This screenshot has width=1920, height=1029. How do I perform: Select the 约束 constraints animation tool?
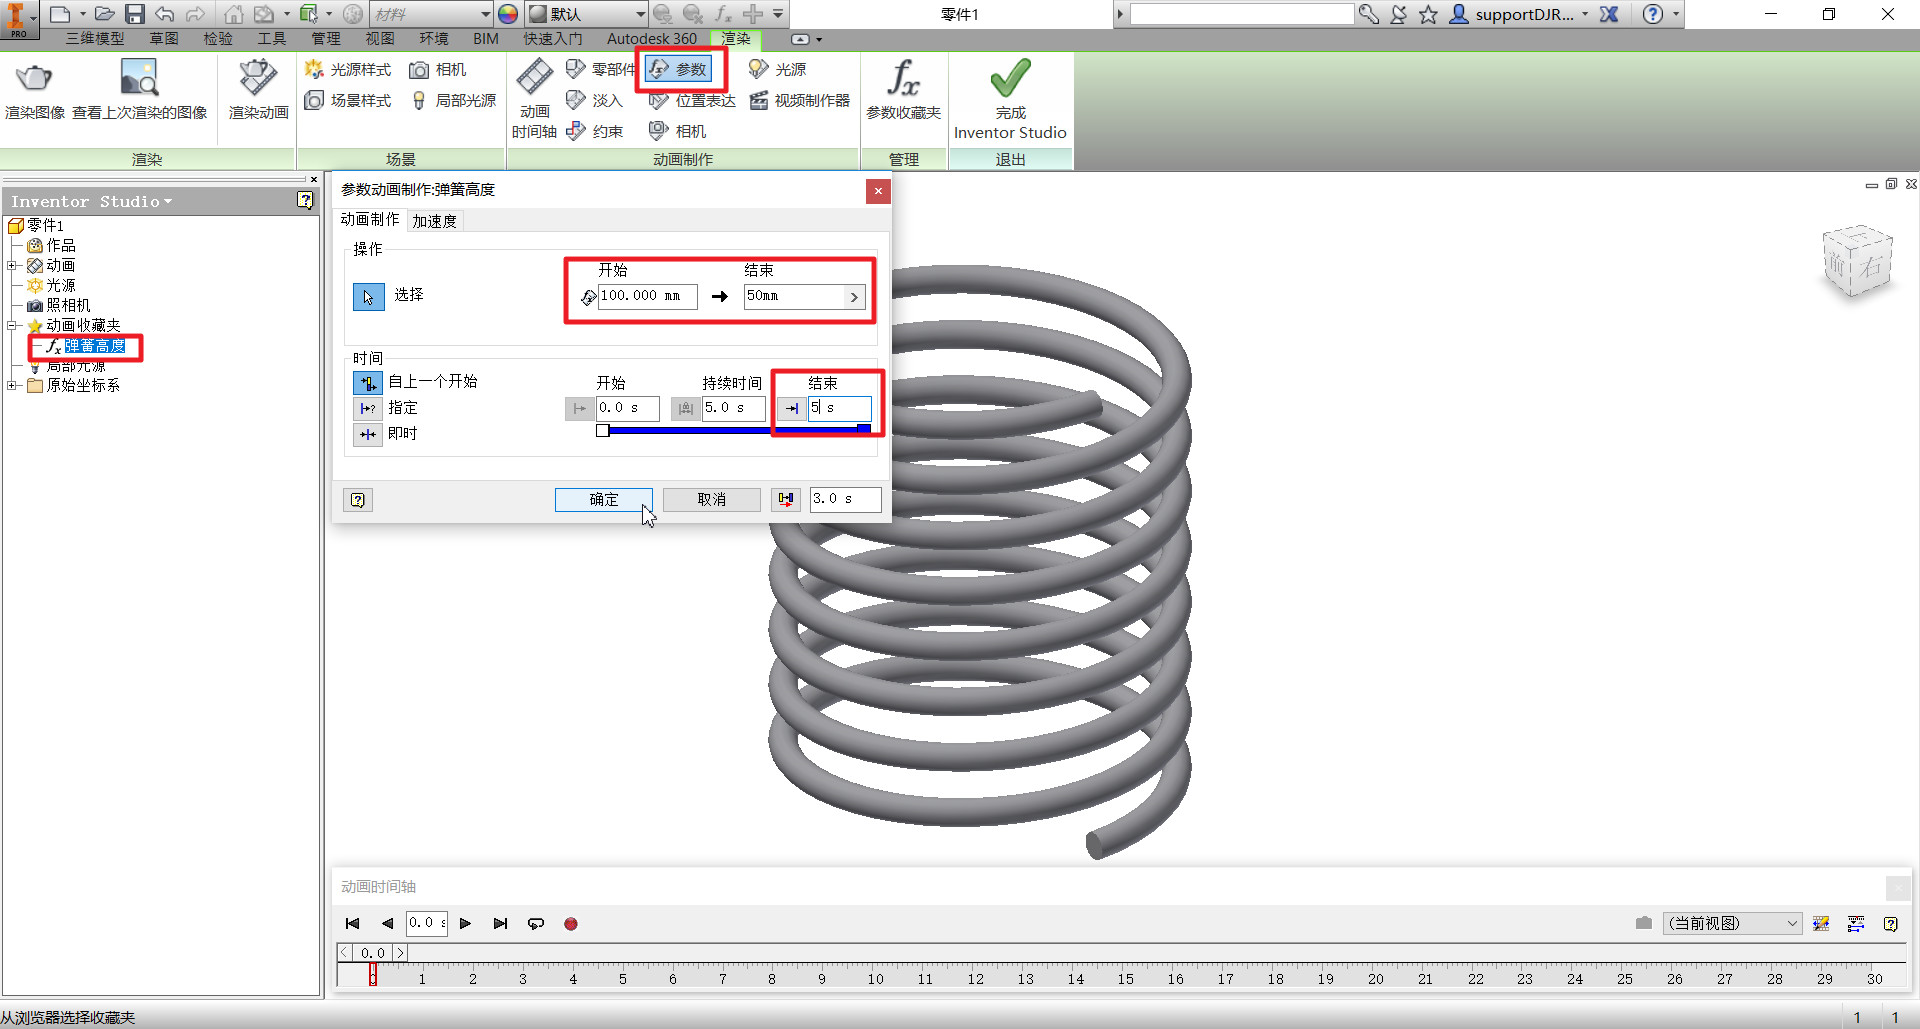(x=594, y=131)
